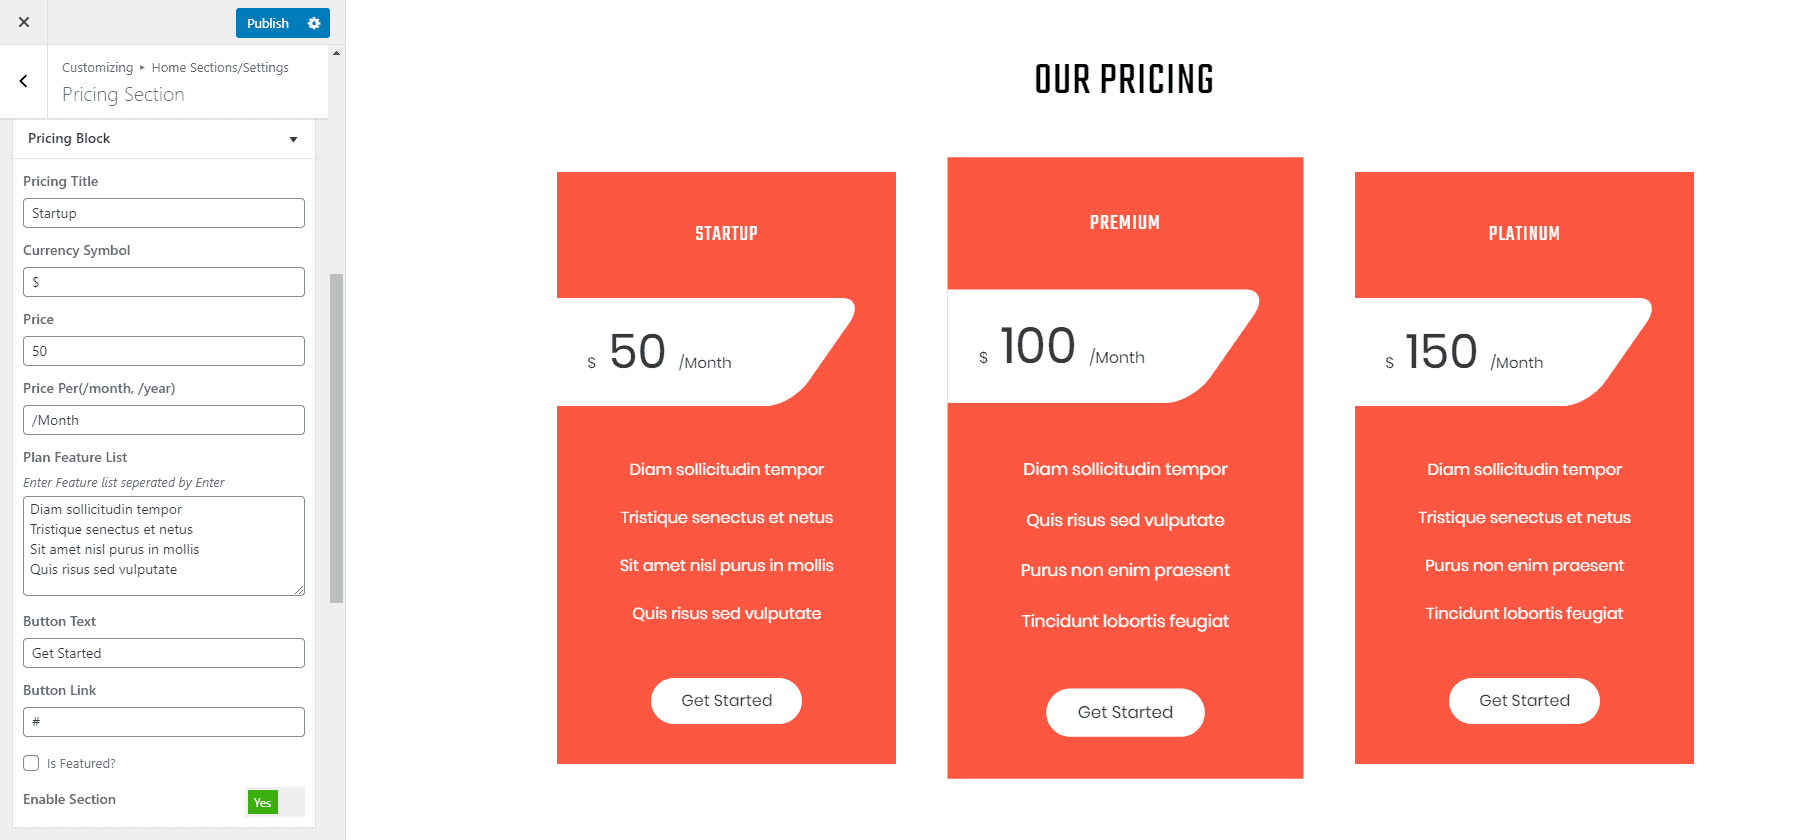Click the scroll-up arrow of sidebar scrollbar

click(336, 53)
